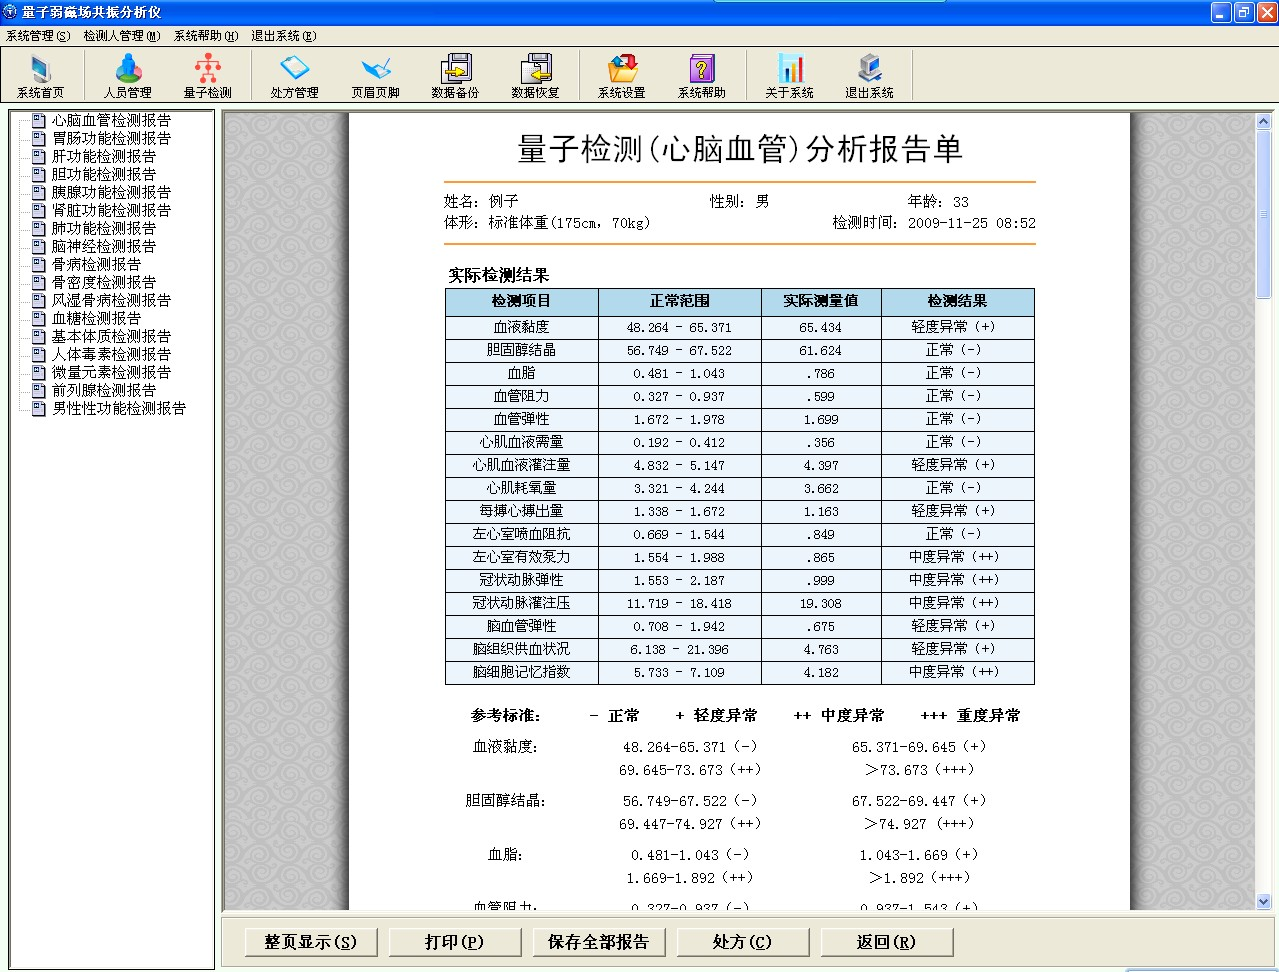Click document icon beside 肝功能检测报告
1279x972 pixels.
[39, 156]
